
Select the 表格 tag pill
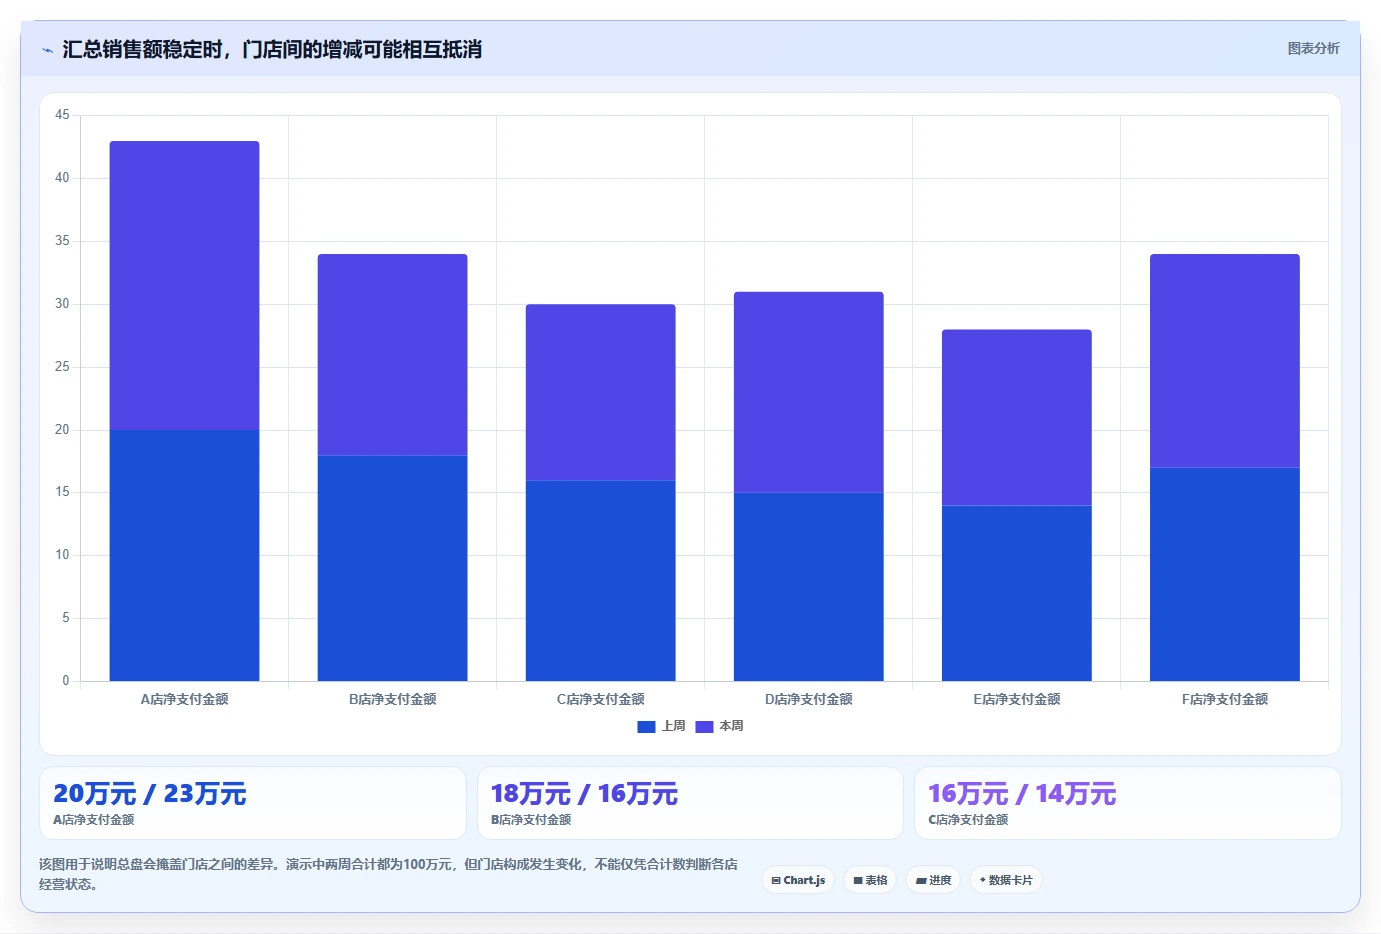tap(870, 880)
